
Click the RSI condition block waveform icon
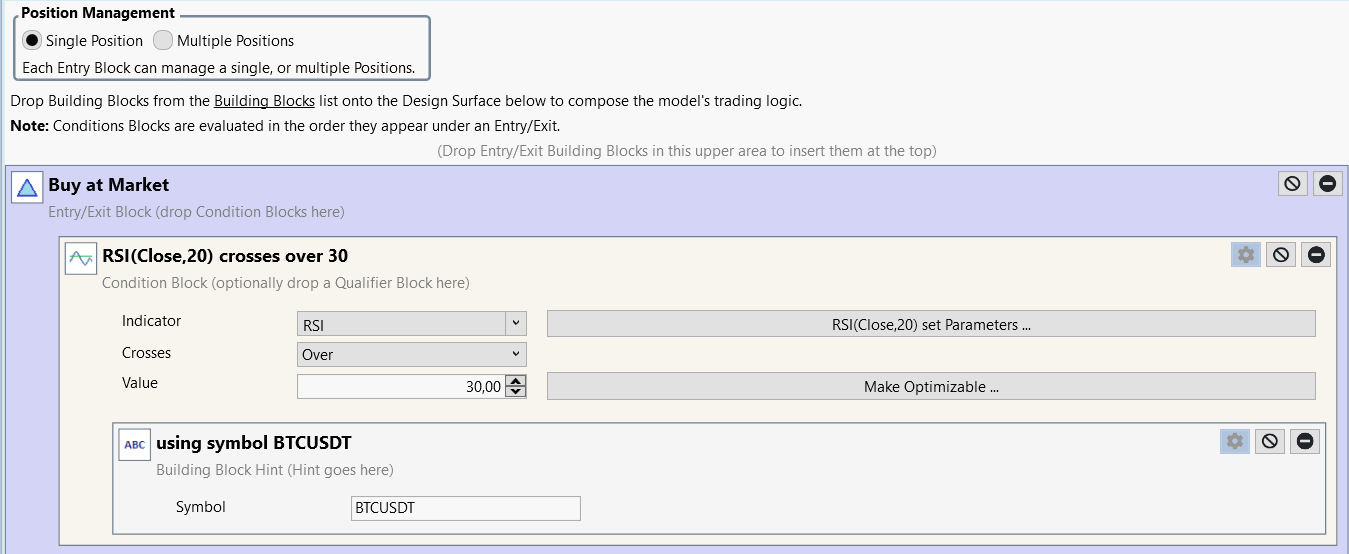81,258
